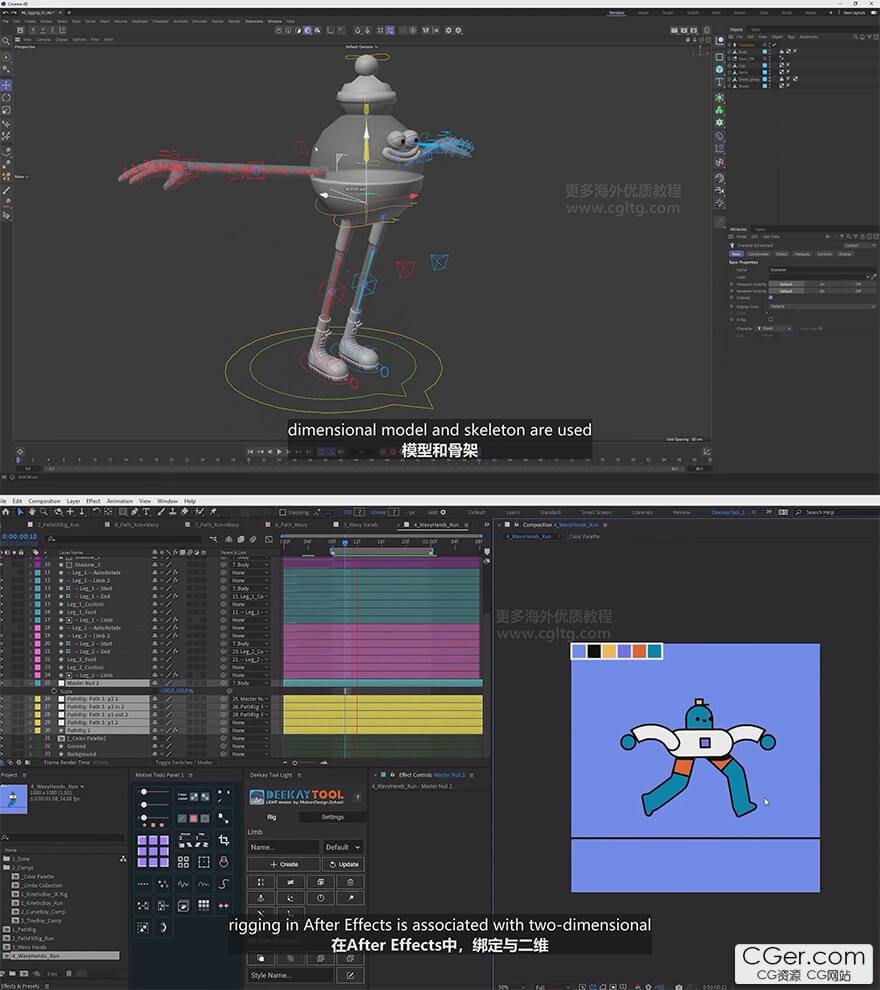Toggle the Scale property stopwatch
The height and width of the screenshot is (990, 880).
54,691
